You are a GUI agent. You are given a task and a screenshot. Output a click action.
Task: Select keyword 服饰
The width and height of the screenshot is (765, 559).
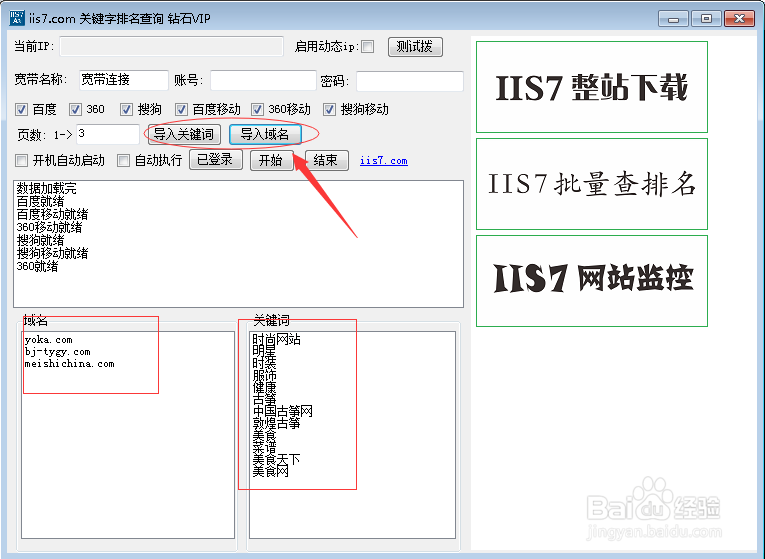[x=264, y=376]
